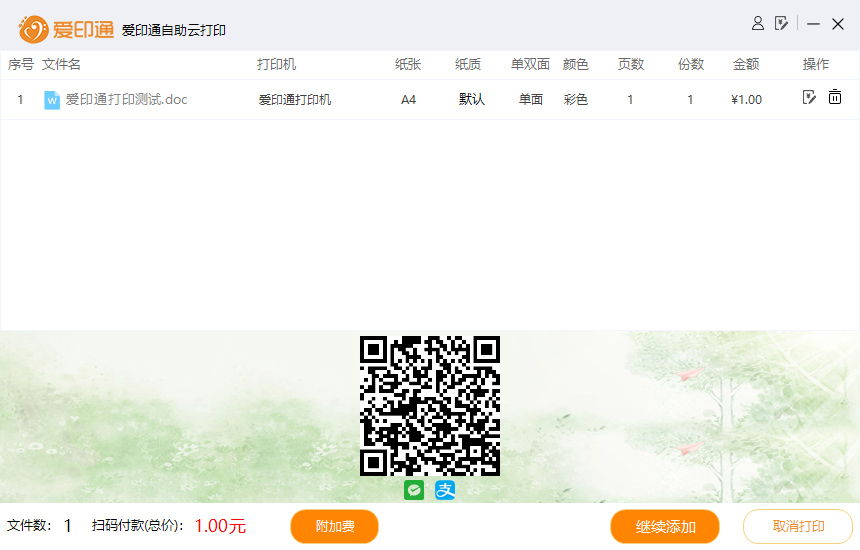Click the 打印机 column header

(276, 64)
